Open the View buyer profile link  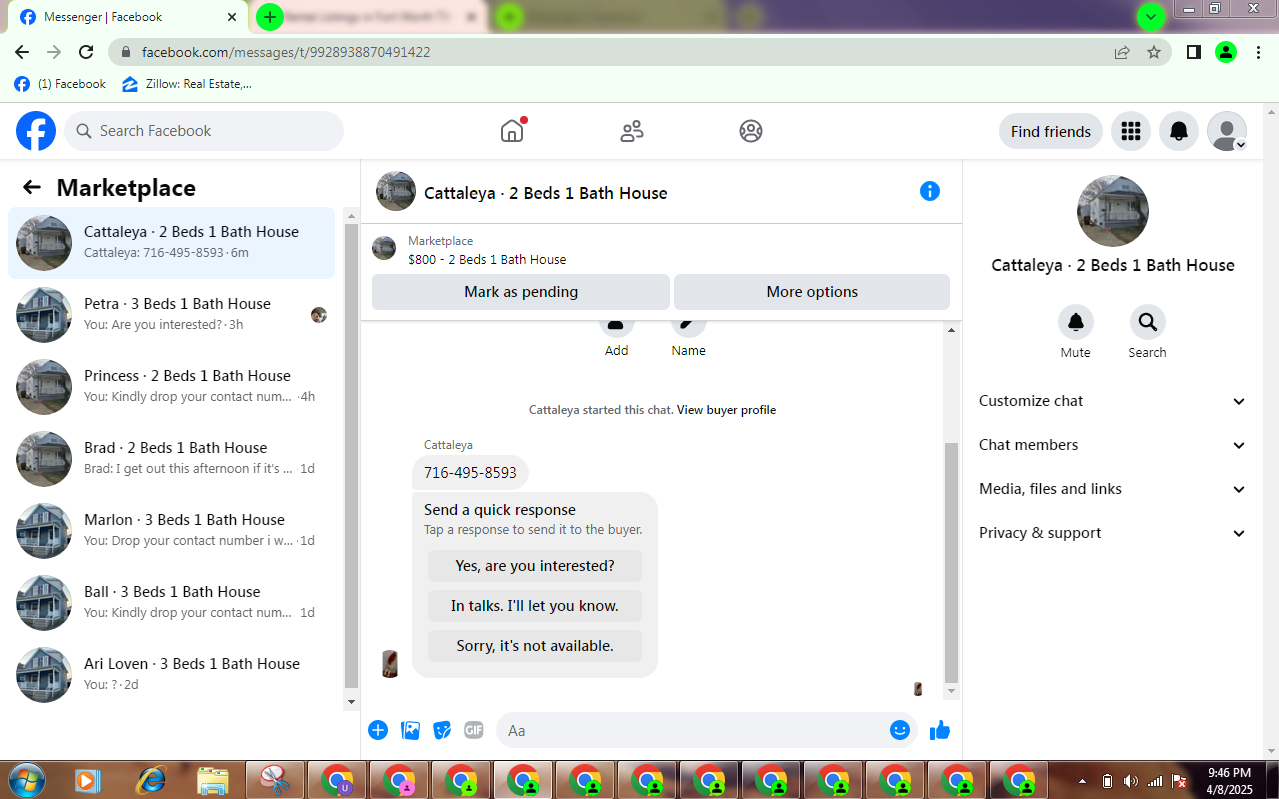(726, 410)
